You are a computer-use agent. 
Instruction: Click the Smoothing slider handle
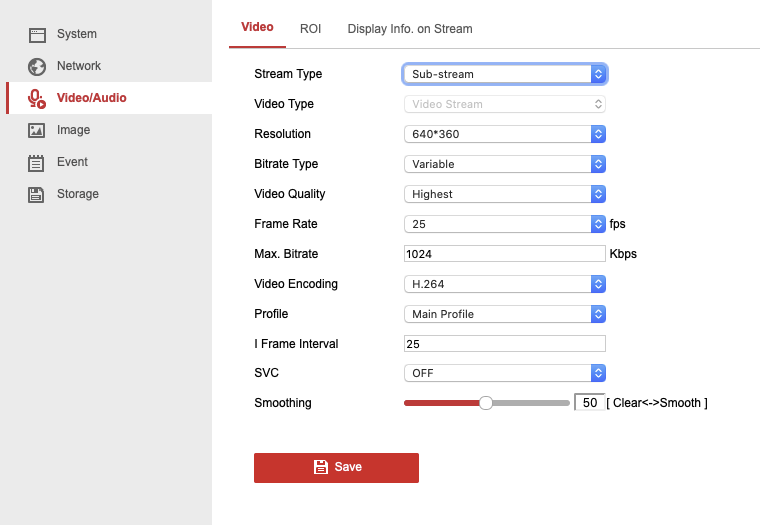(x=486, y=403)
